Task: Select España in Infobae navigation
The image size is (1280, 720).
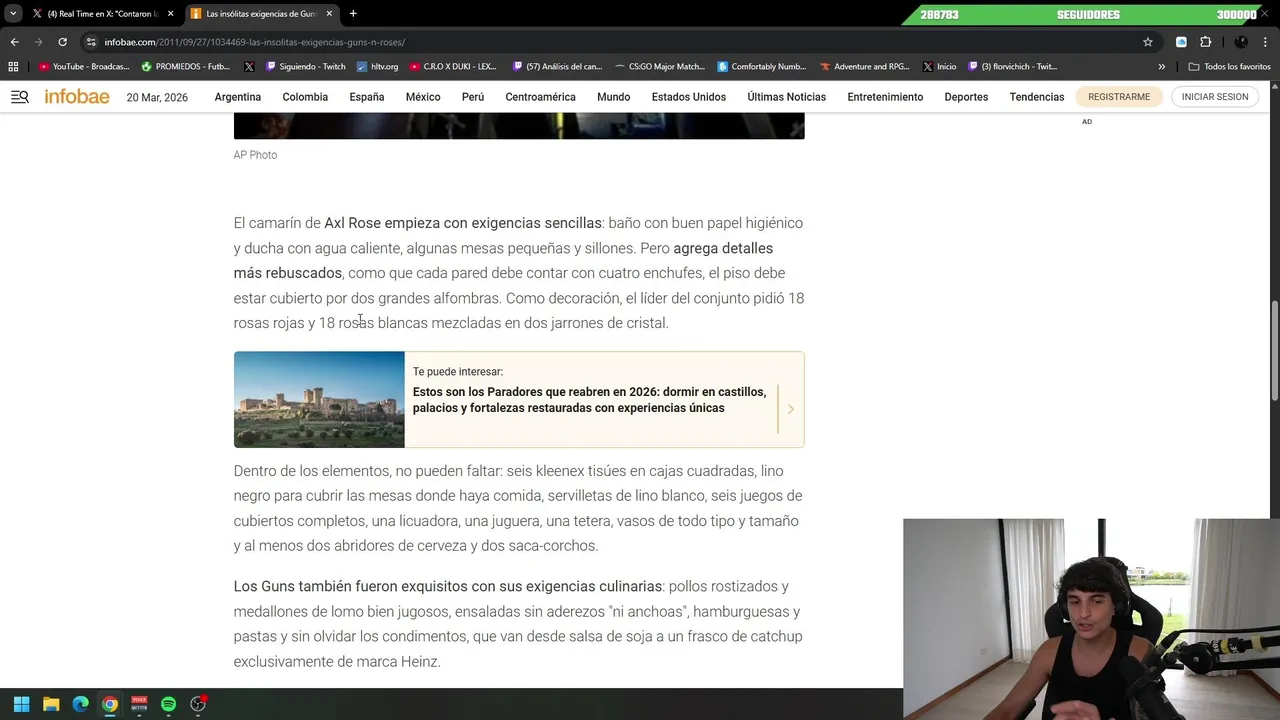Action: point(367,97)
